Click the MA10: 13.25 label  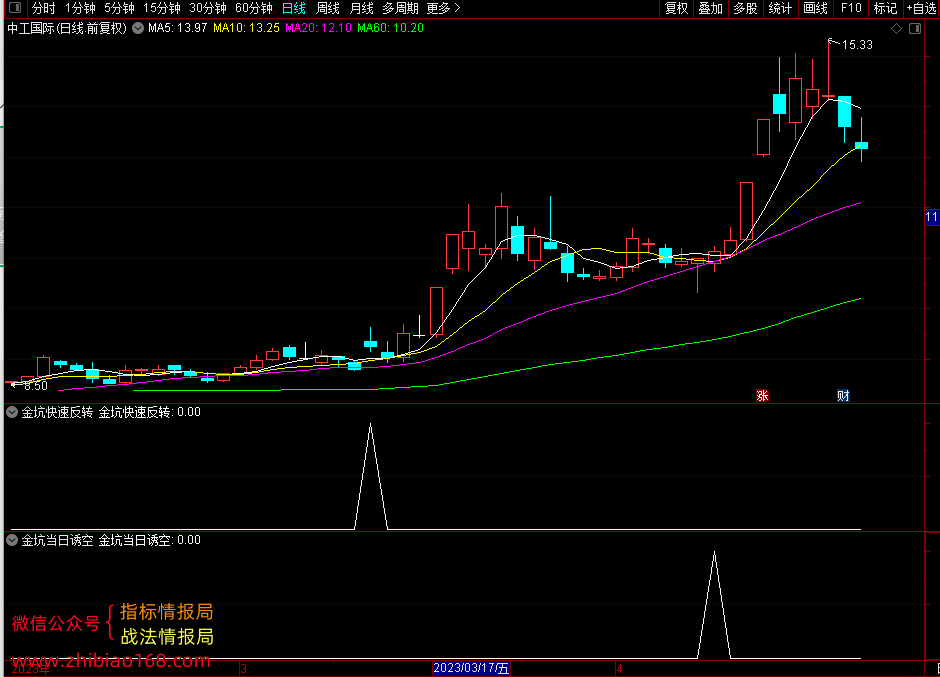246,28
